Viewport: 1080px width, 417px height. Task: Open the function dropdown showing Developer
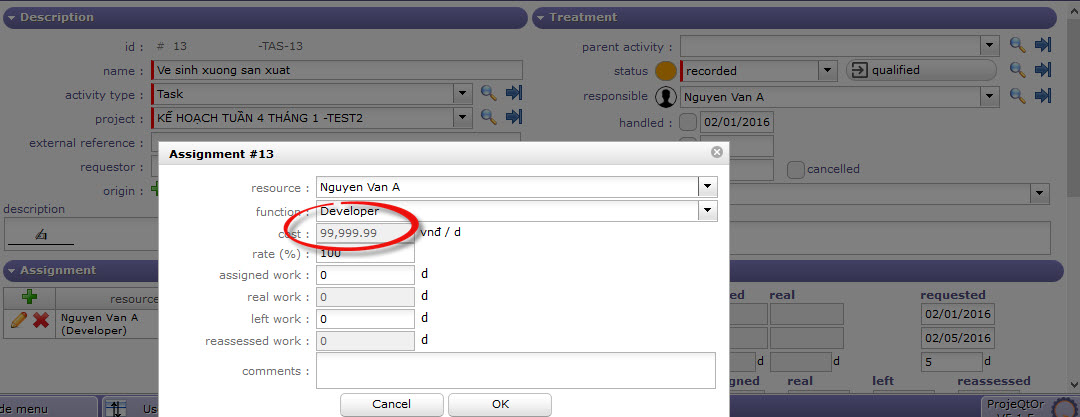point(708,211)
